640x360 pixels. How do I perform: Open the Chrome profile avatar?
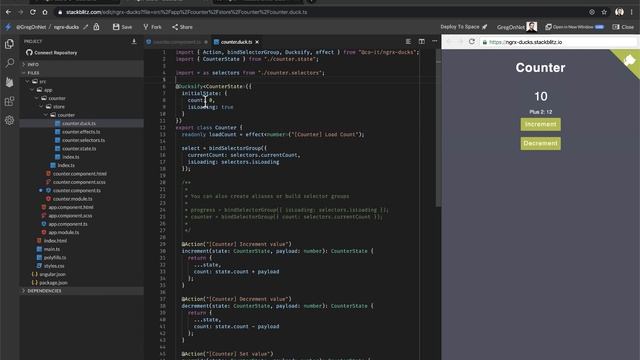pos(619,12)
